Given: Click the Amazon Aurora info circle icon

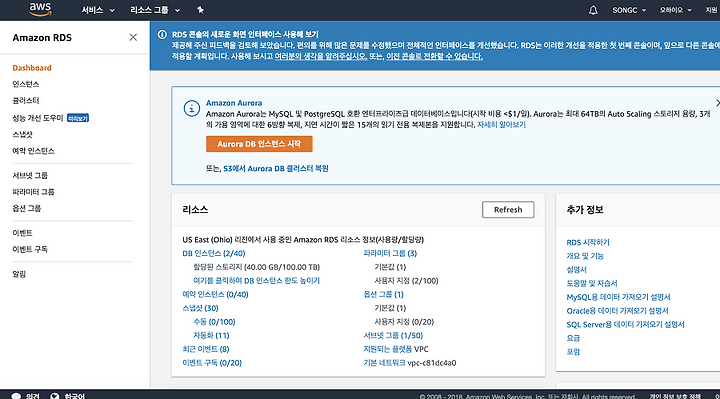Looking at the screenshot, I should 191,109.
